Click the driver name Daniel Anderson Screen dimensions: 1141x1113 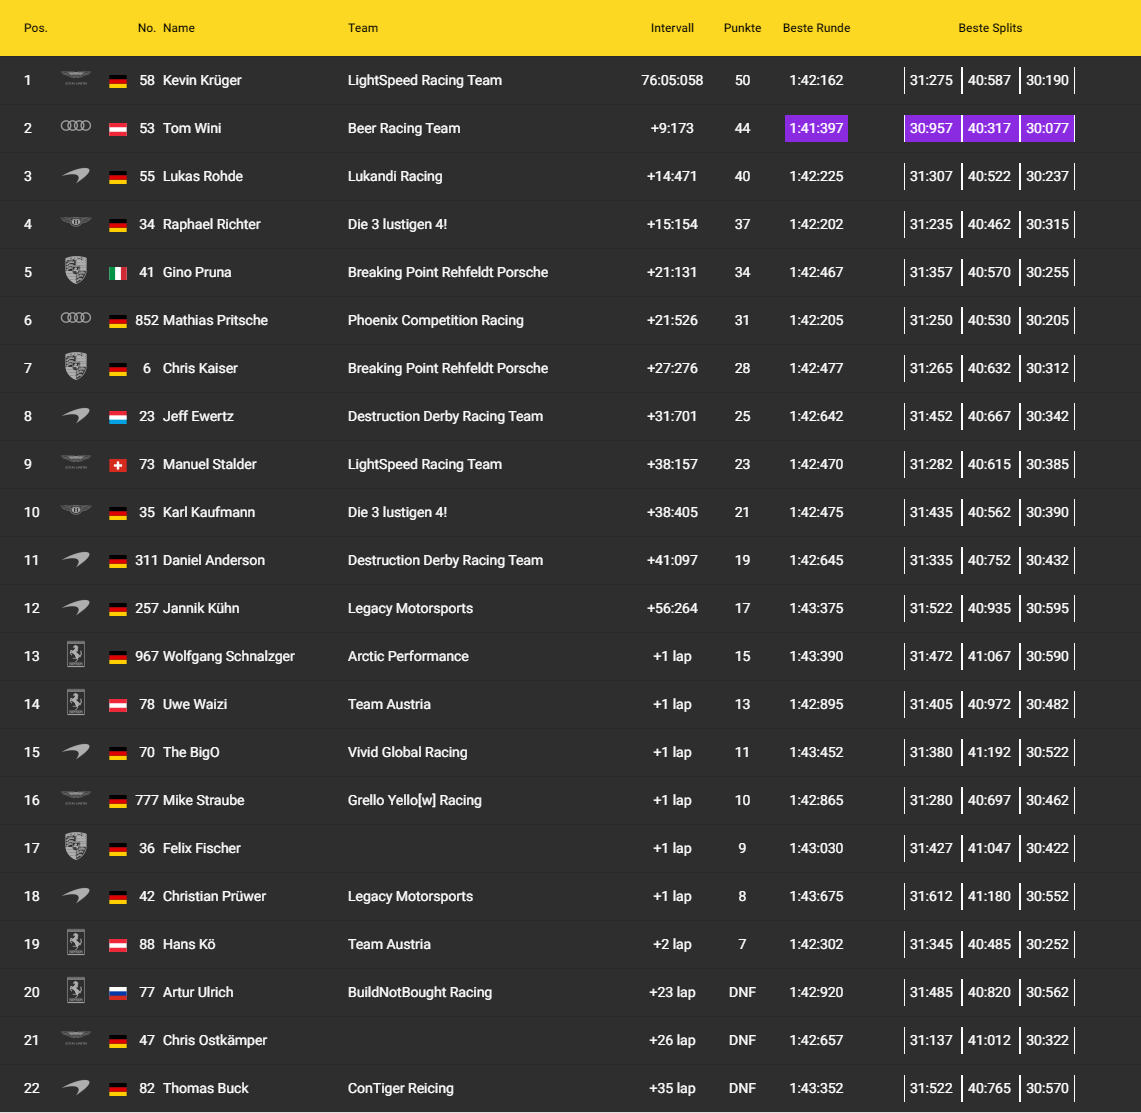tap(214, 560)
